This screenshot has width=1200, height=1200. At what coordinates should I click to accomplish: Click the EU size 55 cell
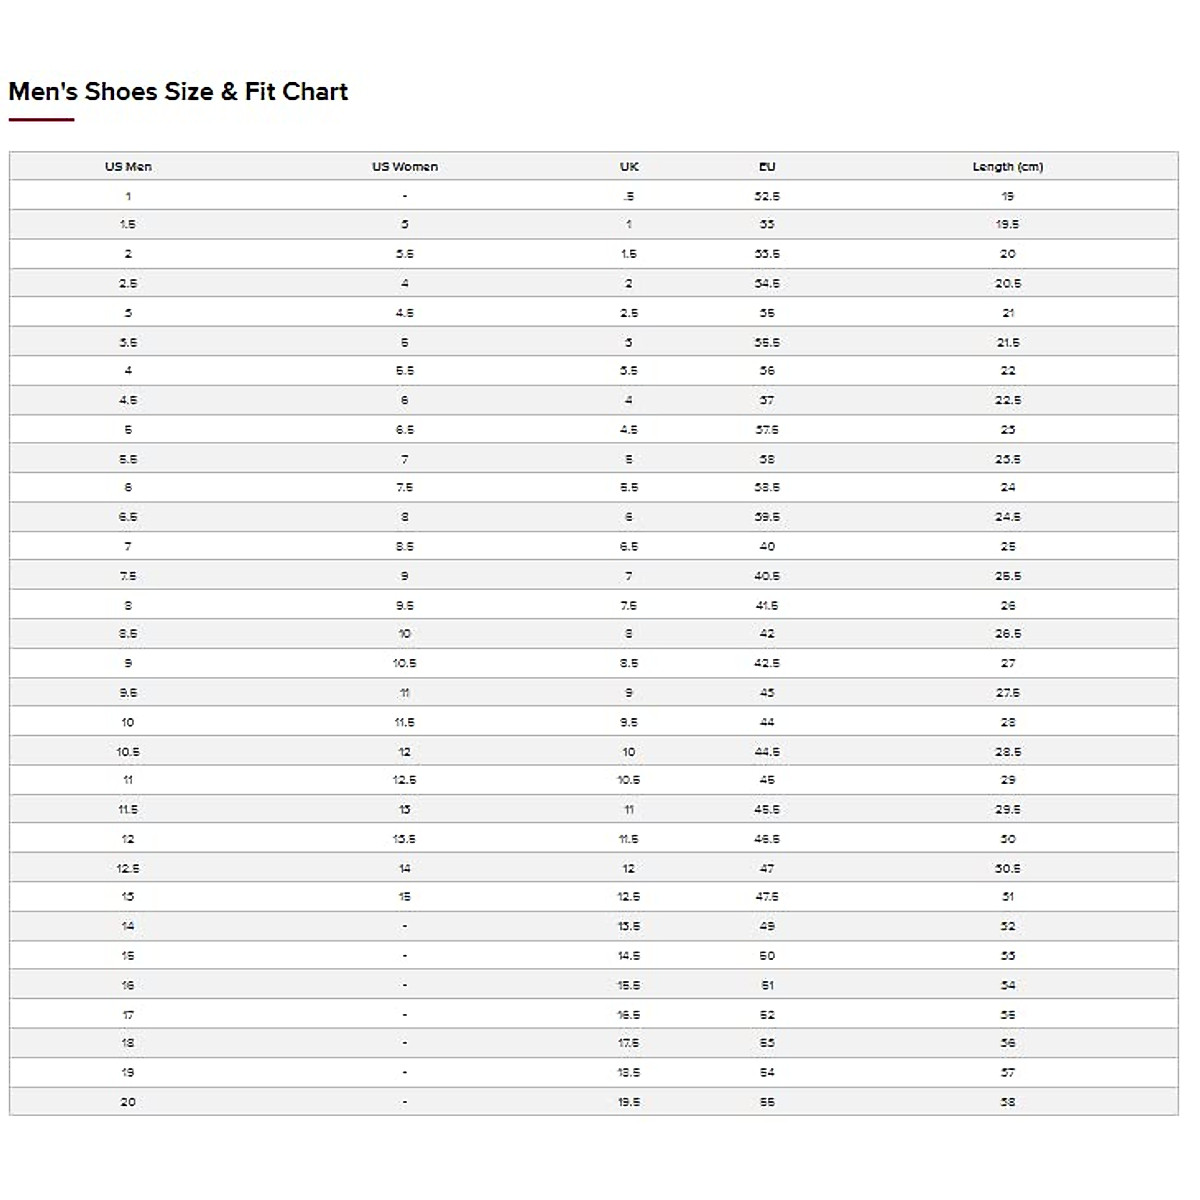[767, 1102]
